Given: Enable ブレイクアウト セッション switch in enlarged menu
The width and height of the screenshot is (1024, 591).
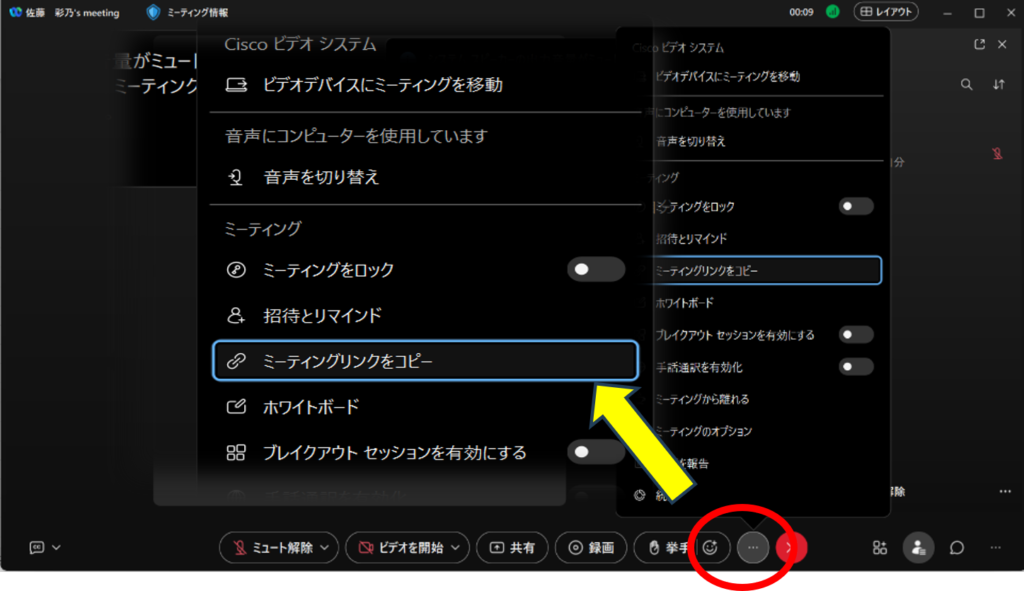Looking at the screenshot, I should point(596,452).
